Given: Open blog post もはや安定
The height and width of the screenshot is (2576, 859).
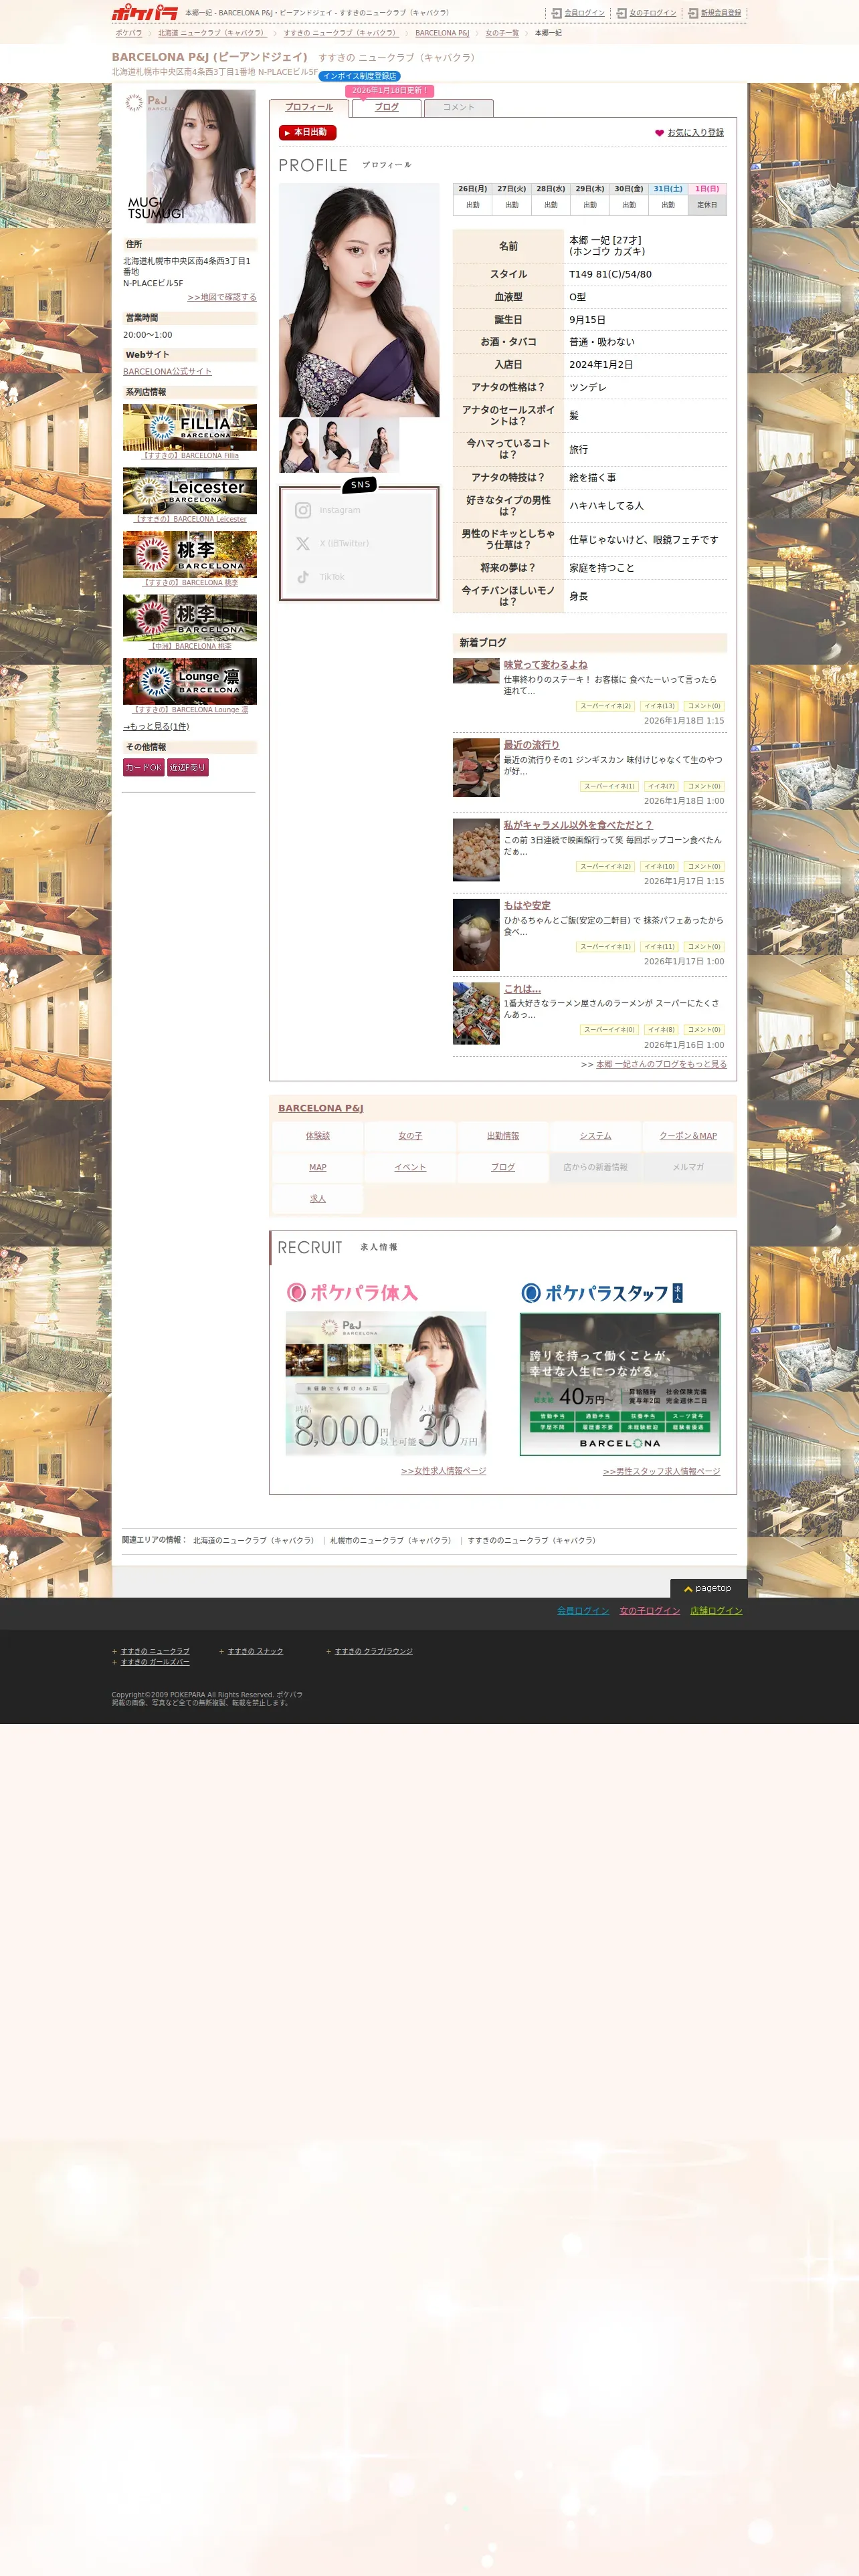Looking at the screenshot, I should coord(527,905).
